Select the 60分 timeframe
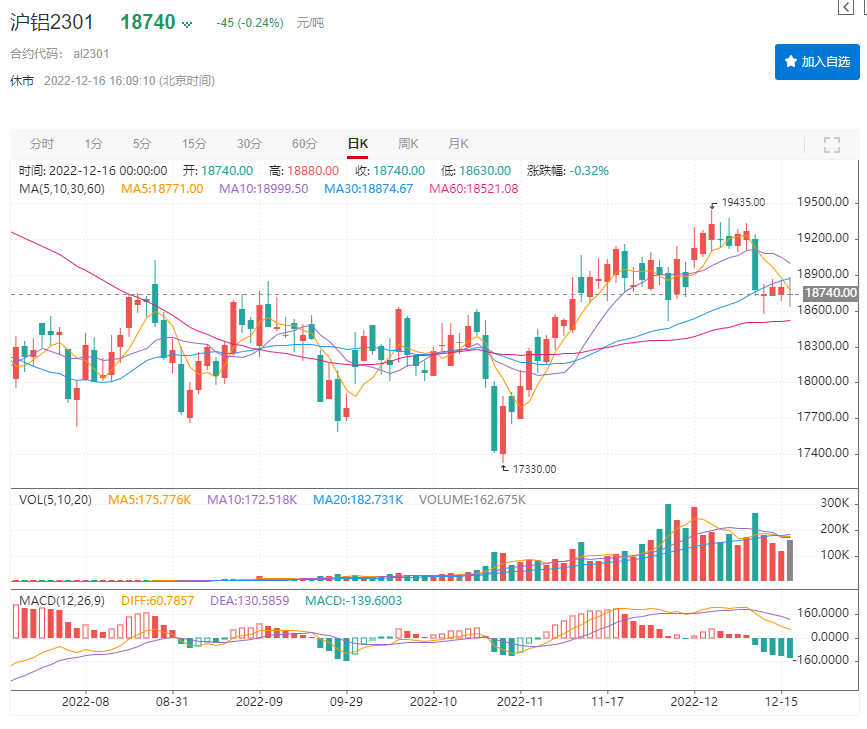 tap(304, 144)
